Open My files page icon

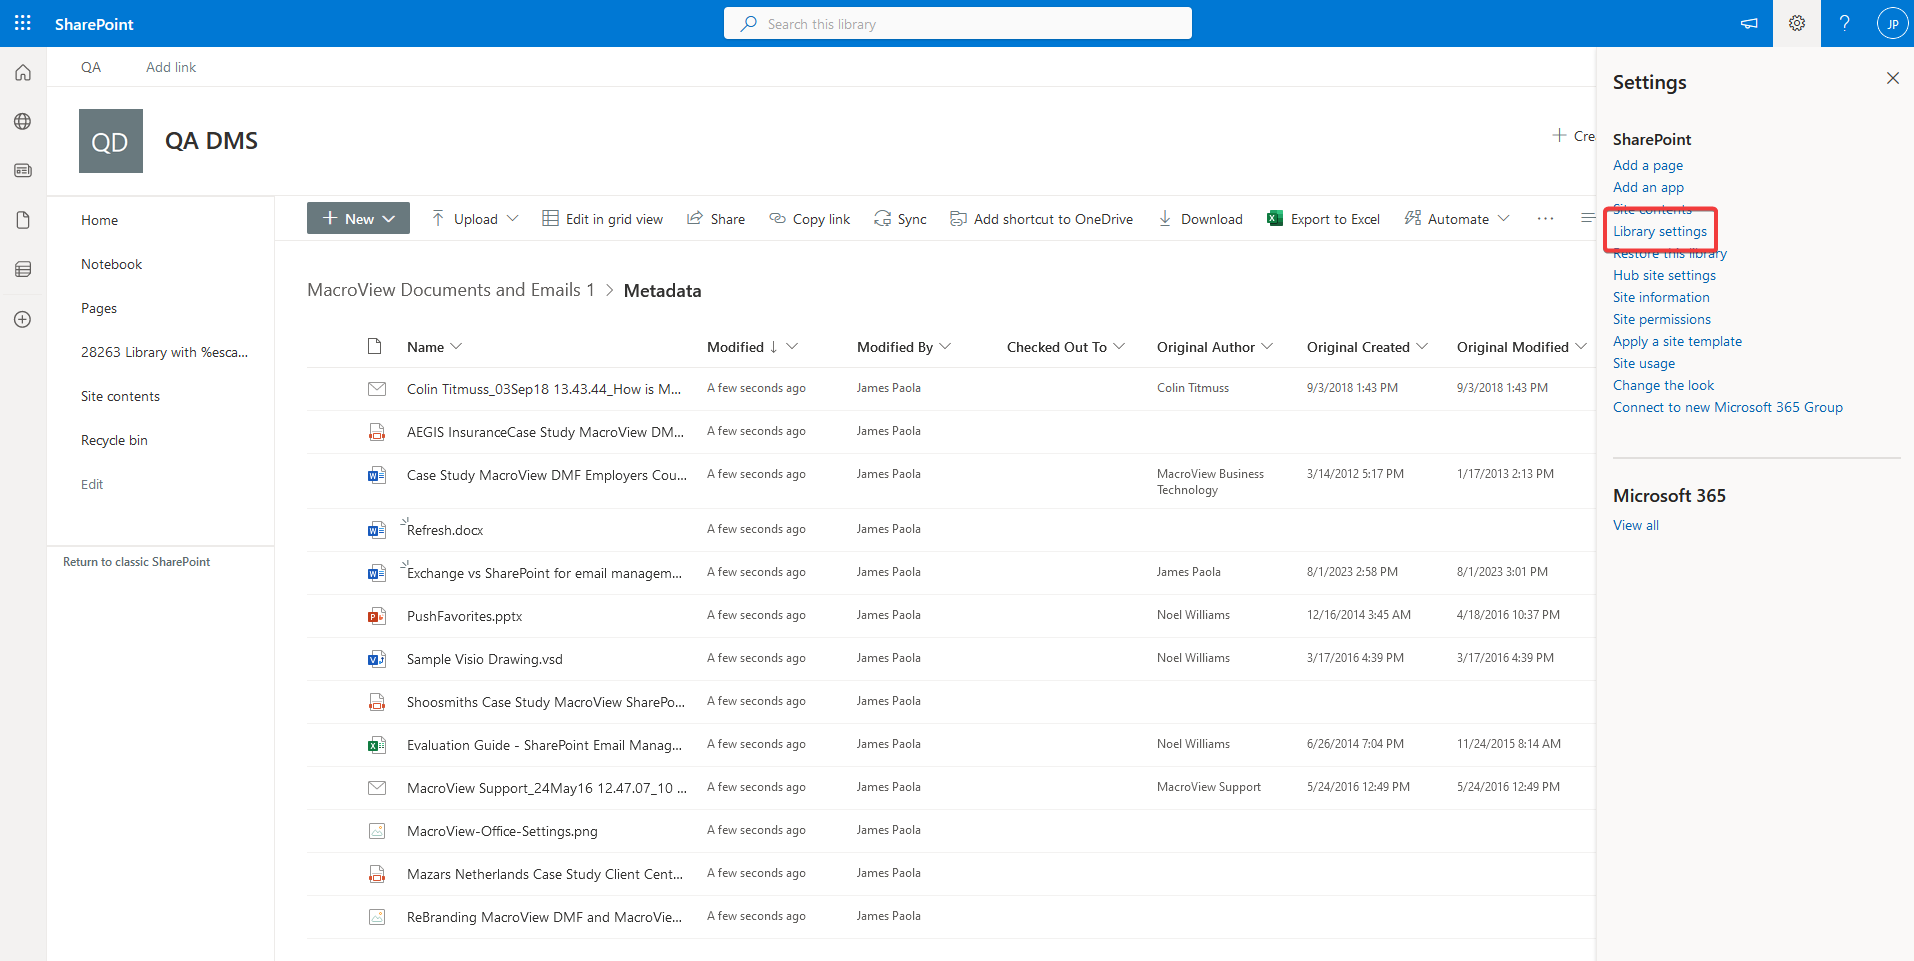[x=23, y=220]
